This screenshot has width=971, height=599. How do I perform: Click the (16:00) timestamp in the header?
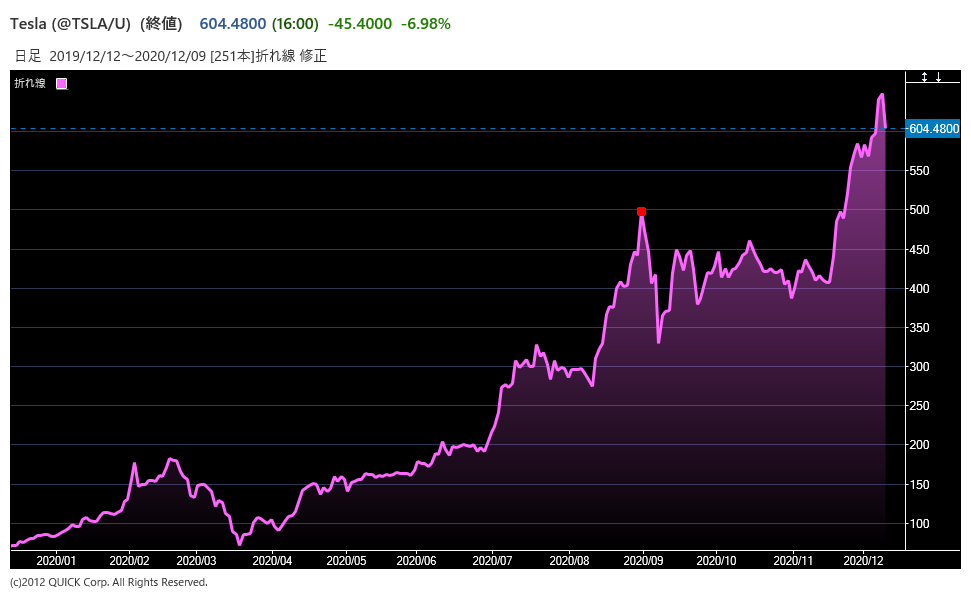[x=295, y=24]
